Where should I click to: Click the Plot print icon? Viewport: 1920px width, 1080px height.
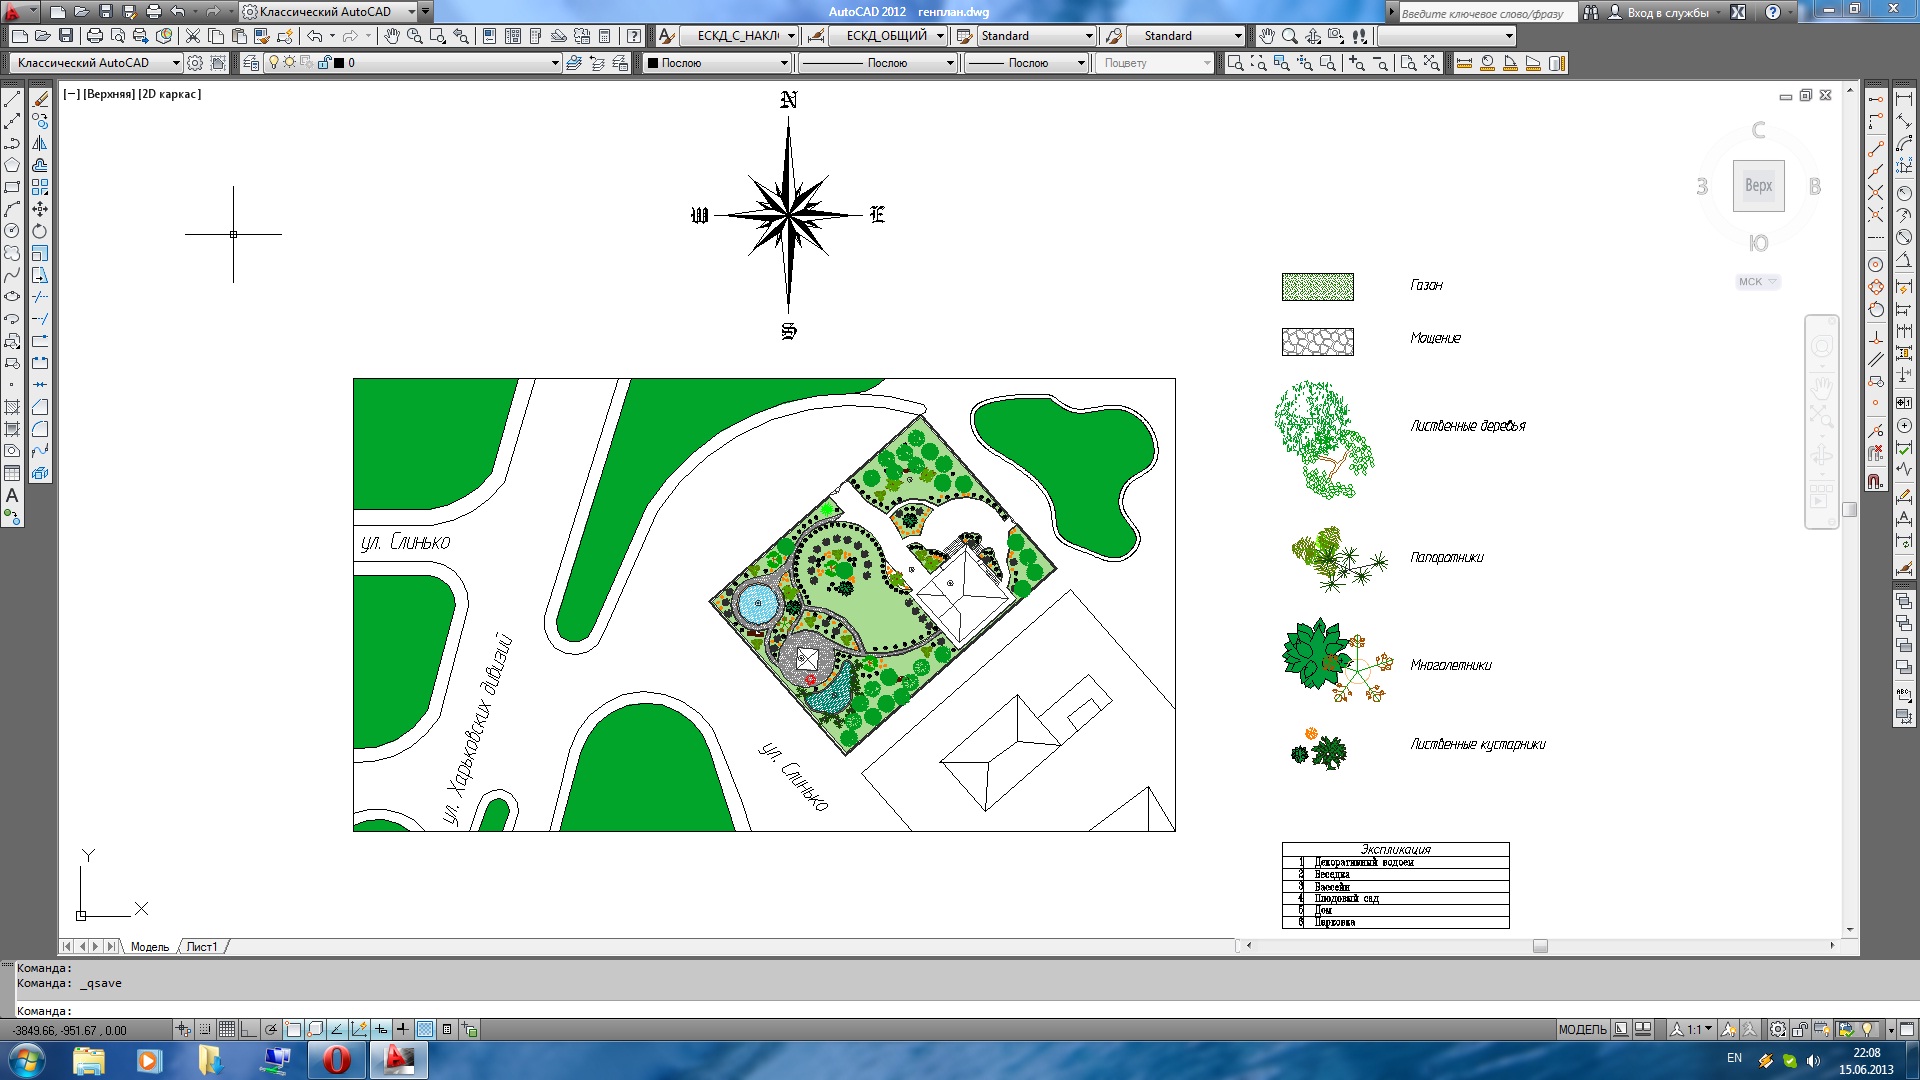click(x=95, y=36)
